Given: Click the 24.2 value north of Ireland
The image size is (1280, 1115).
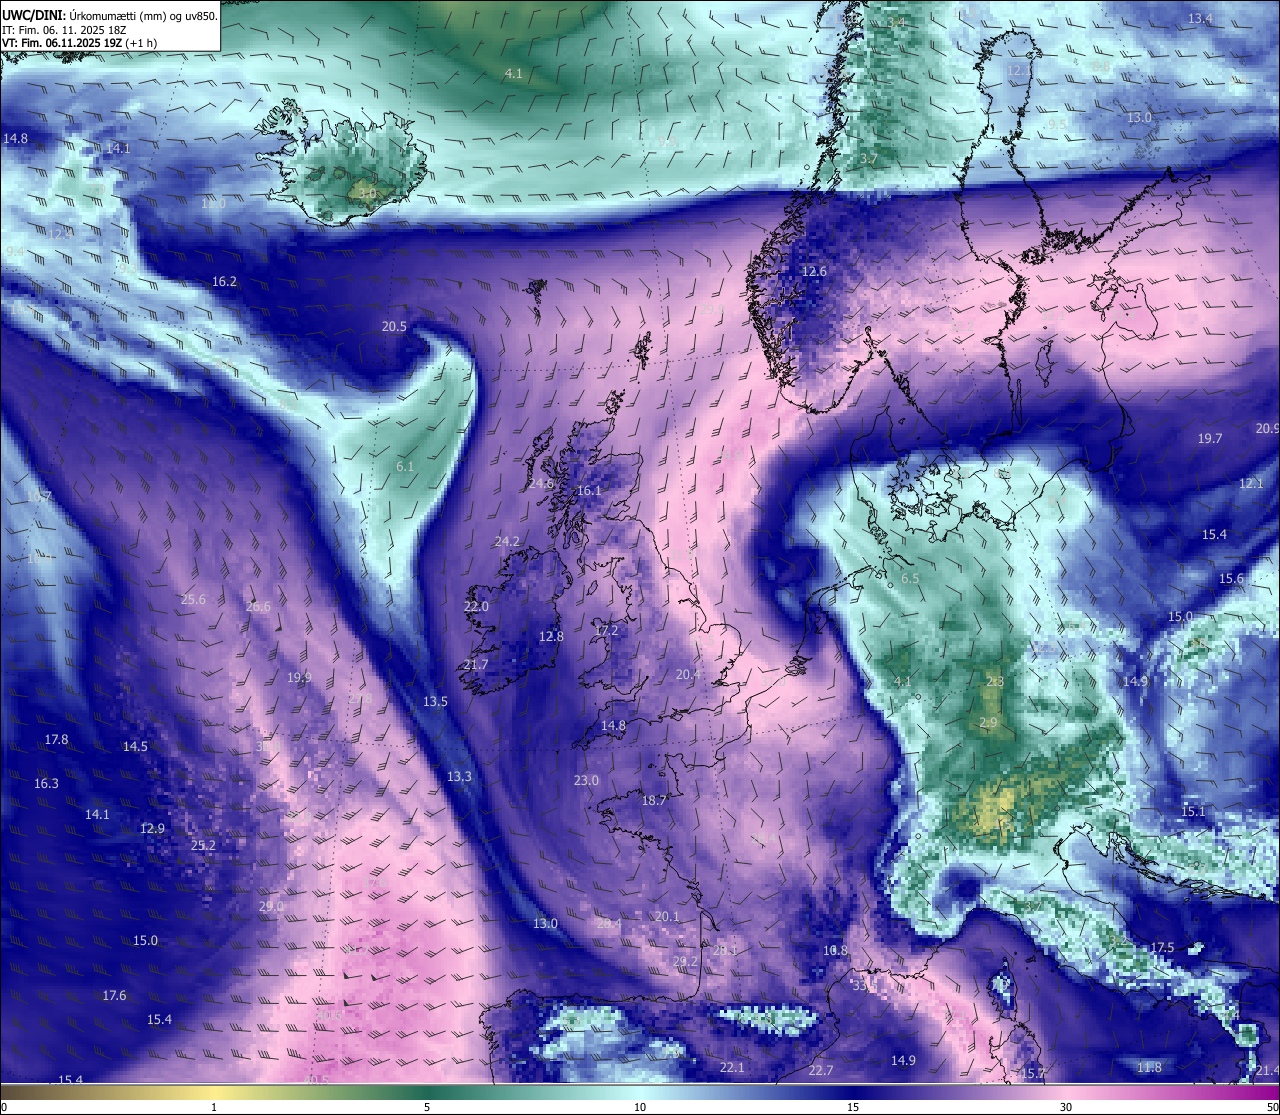Looking at the screenshot, I should pos(507,542).
